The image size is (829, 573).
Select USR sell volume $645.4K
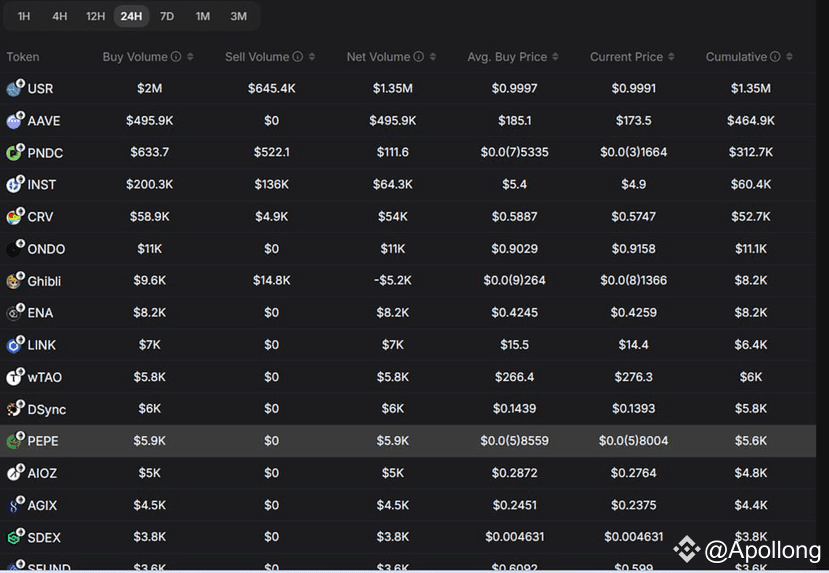coord(272,88)
